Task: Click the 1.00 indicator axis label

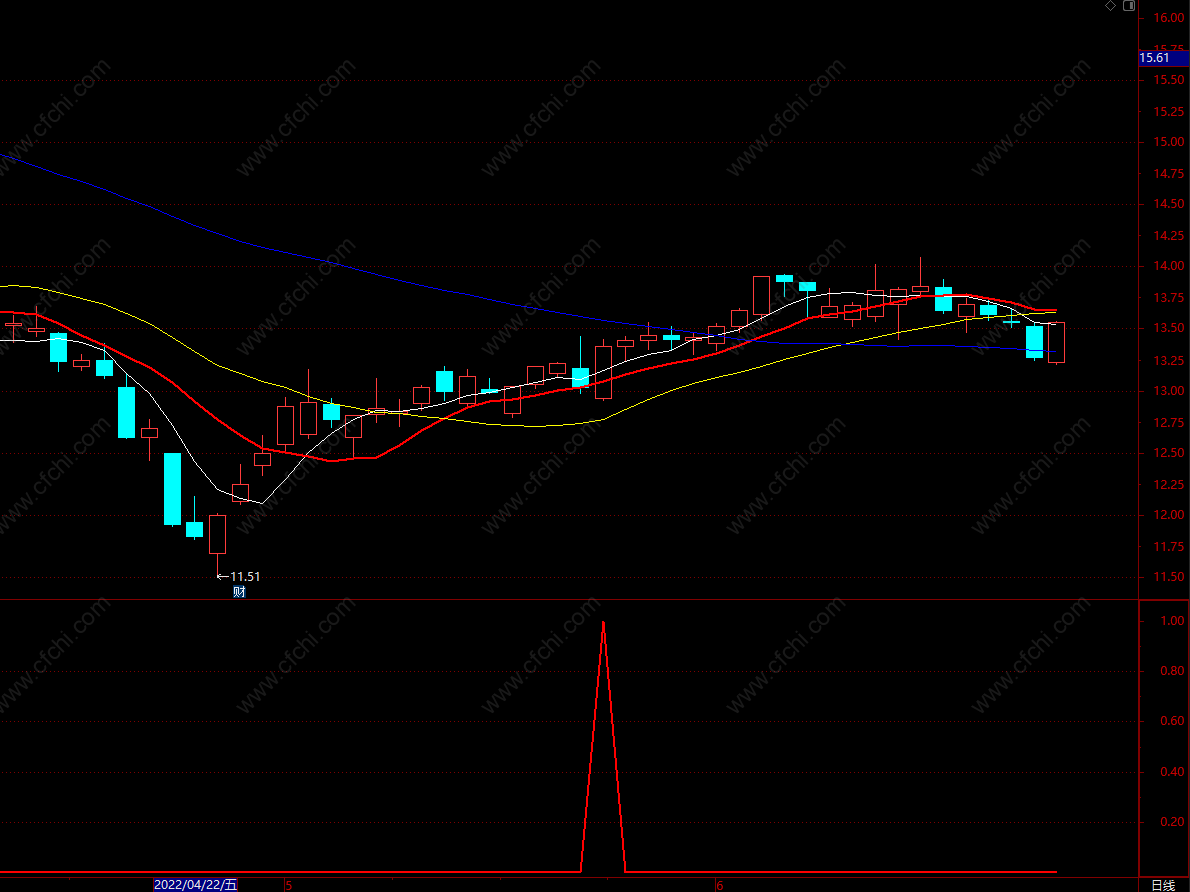Action: click(x=1172, y=621)
